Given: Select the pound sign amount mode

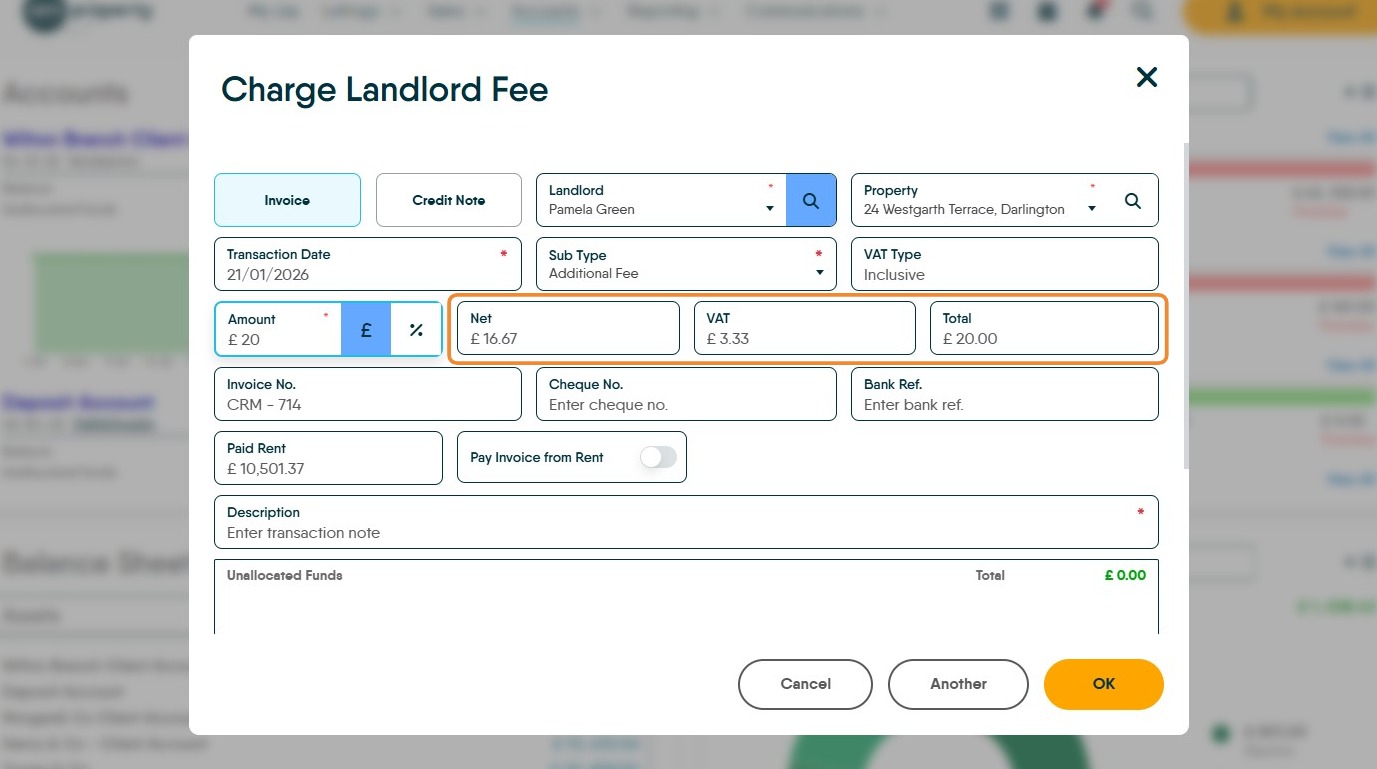Looking at the screenshot, I should point(366,329).
